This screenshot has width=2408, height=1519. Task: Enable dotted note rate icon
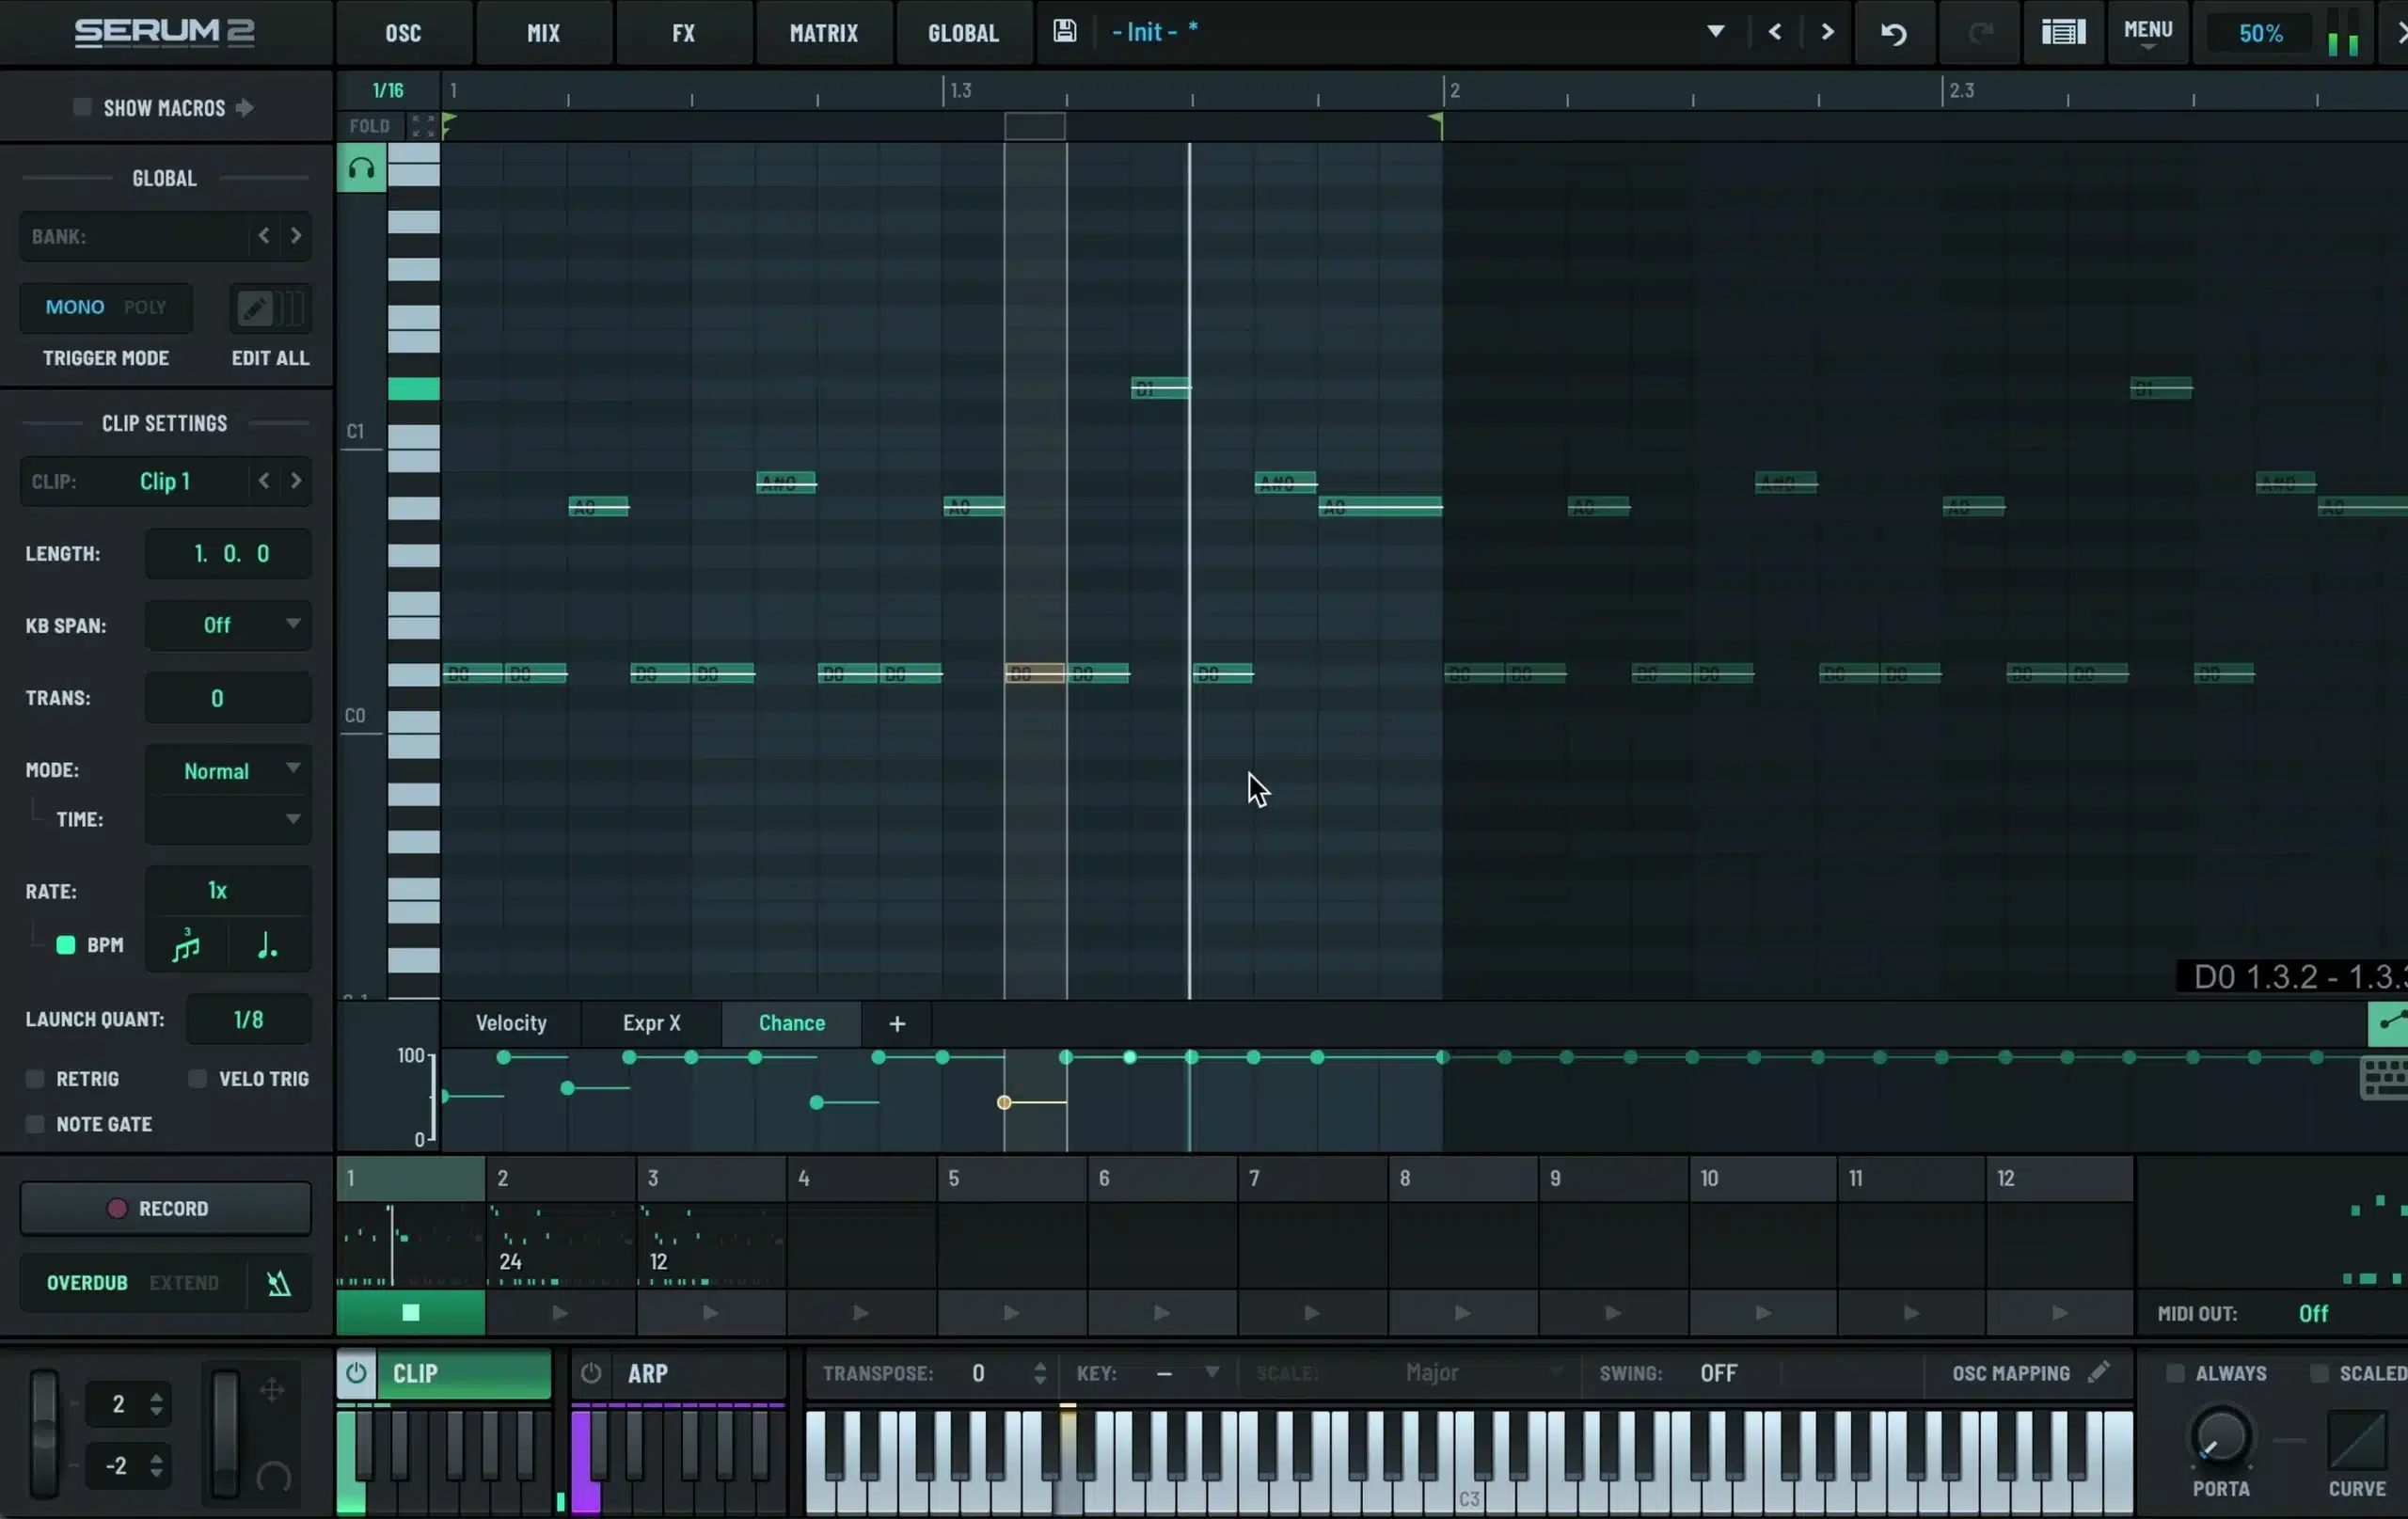267,945
